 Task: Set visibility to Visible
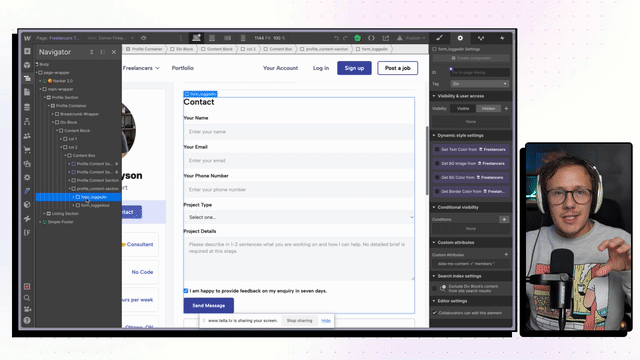pyautogui.click(x=463, y=109)
